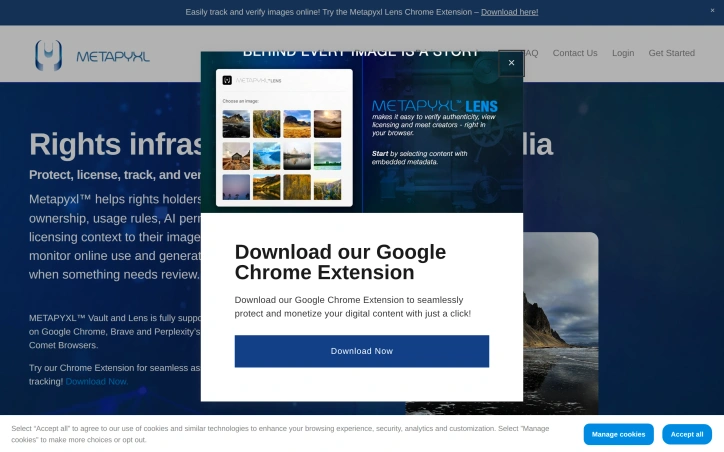Click the cookie consent notice text

point(280,434)
